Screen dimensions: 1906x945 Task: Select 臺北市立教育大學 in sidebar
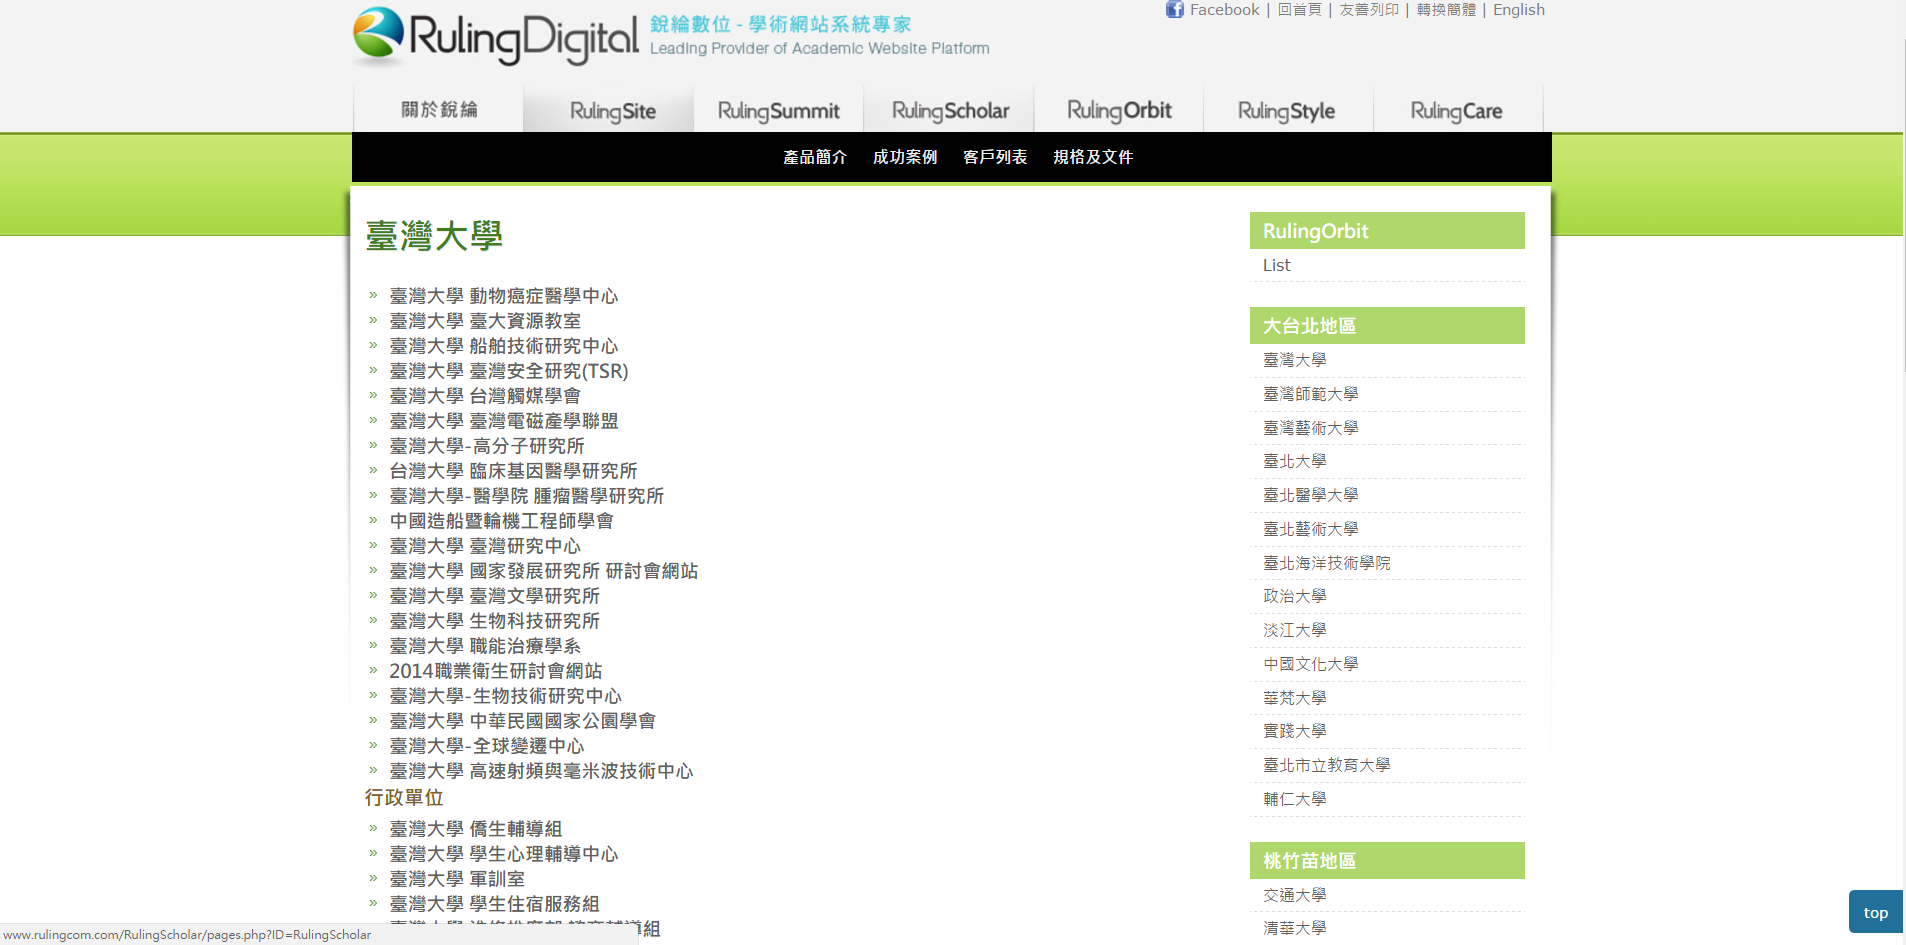[1326, 765]
